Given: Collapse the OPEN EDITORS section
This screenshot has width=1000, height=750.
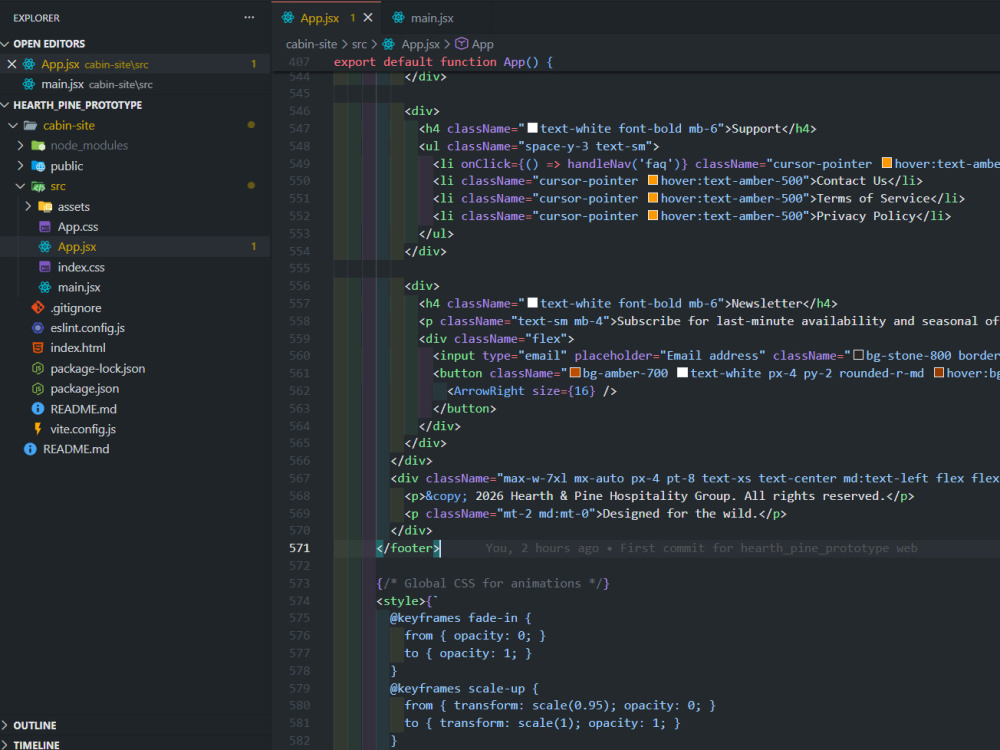Looking at the screenshot, I should (x=6, y=43).
